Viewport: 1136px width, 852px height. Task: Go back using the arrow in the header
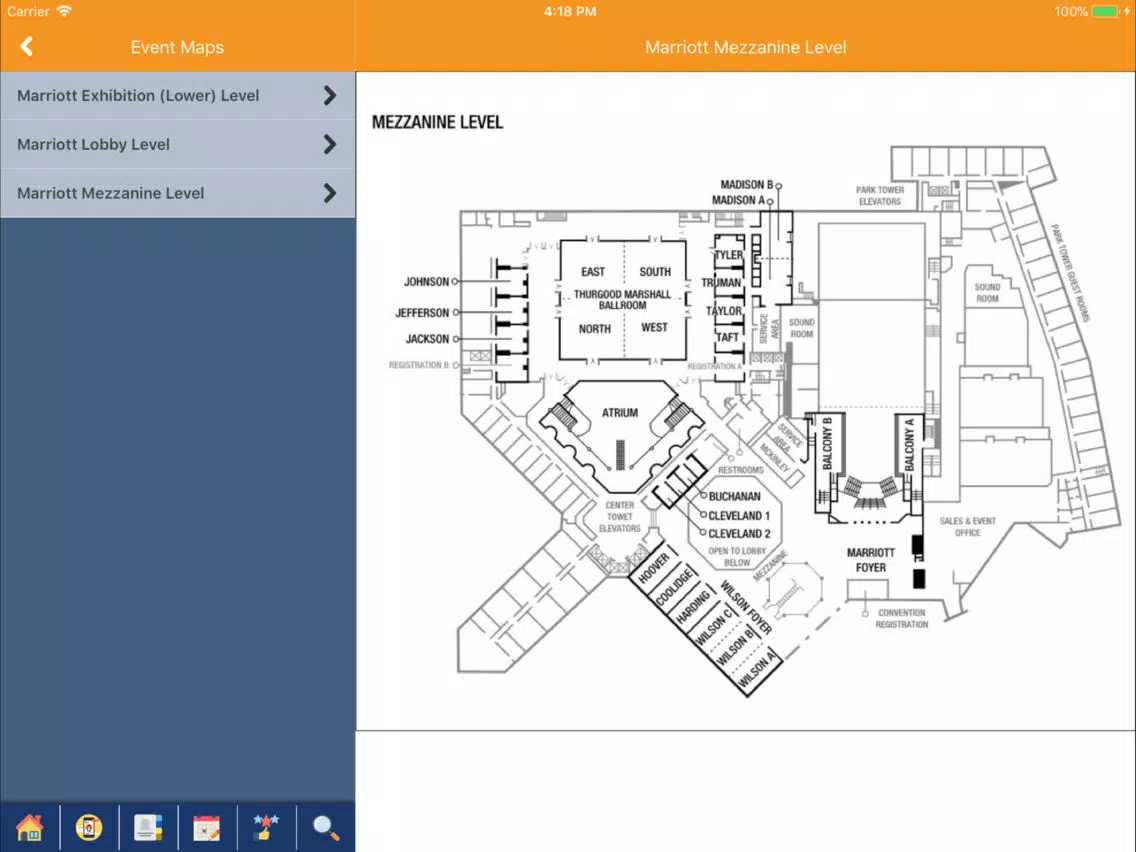pos(27,47)
